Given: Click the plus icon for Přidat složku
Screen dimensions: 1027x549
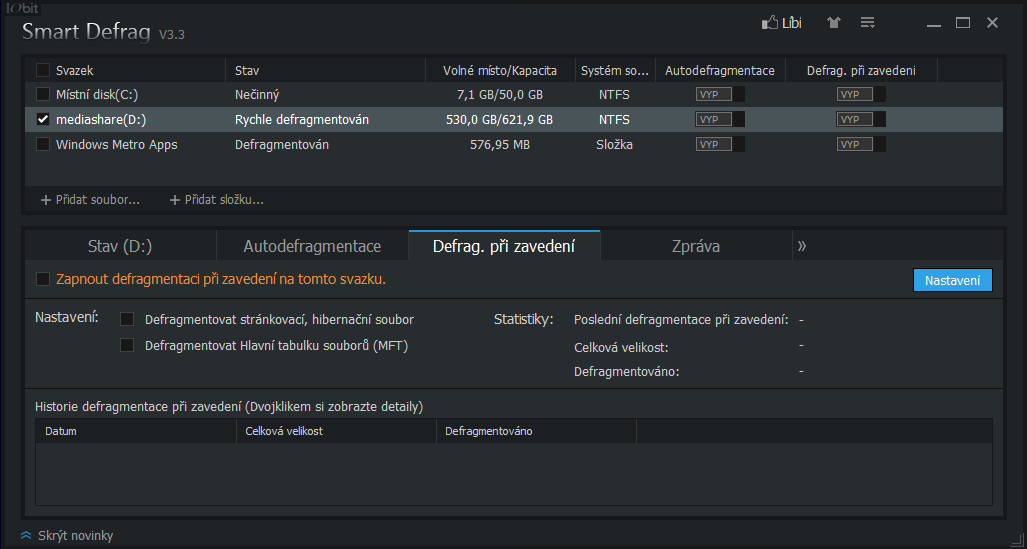Looking at the screenshot, I should (x=175, y=200).
